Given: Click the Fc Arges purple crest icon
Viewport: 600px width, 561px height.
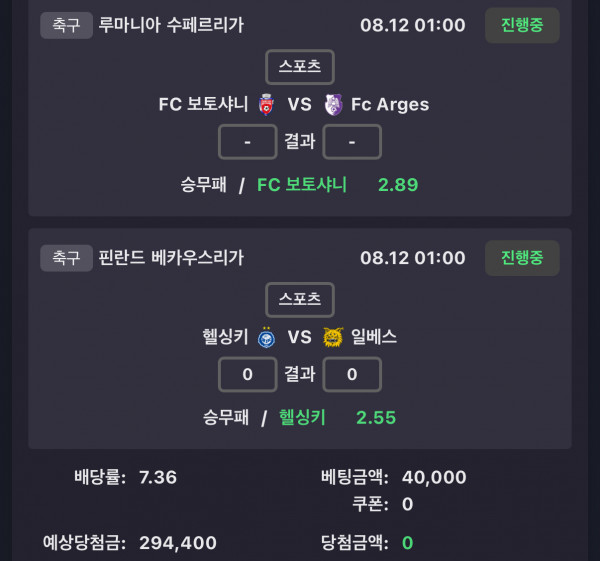Looking at the screenshot, I should pos(333,104).
